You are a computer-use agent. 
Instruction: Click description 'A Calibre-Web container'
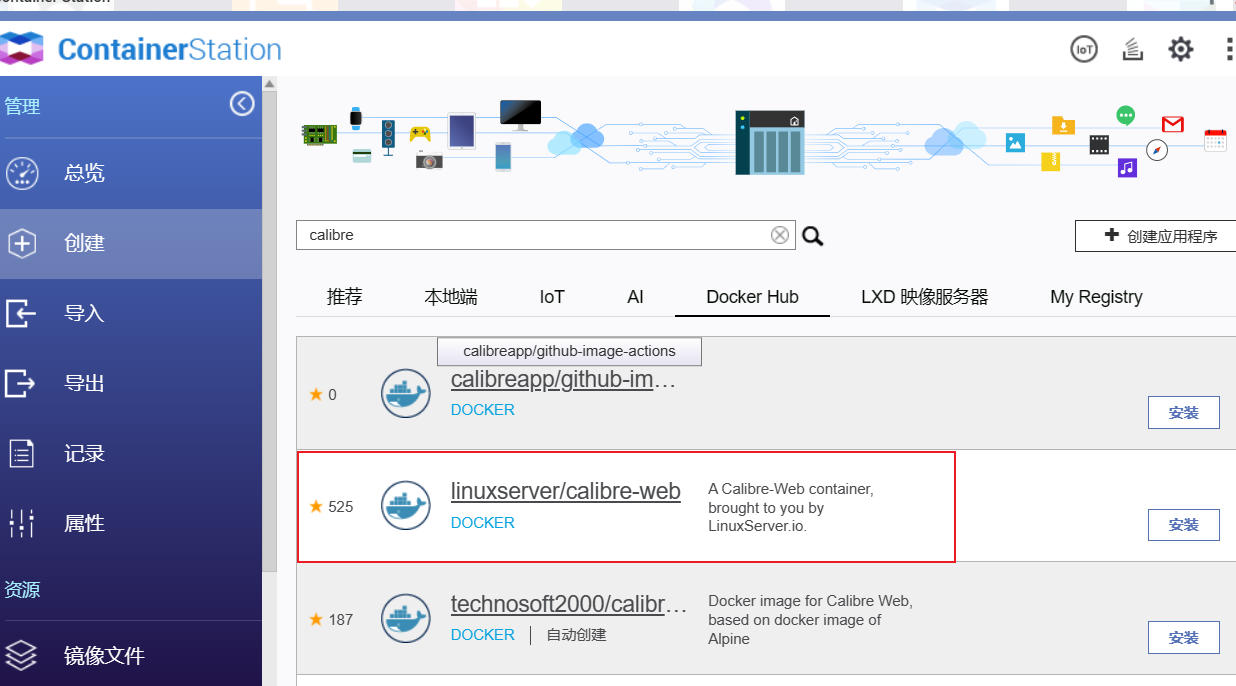click(x=791, y=508)
